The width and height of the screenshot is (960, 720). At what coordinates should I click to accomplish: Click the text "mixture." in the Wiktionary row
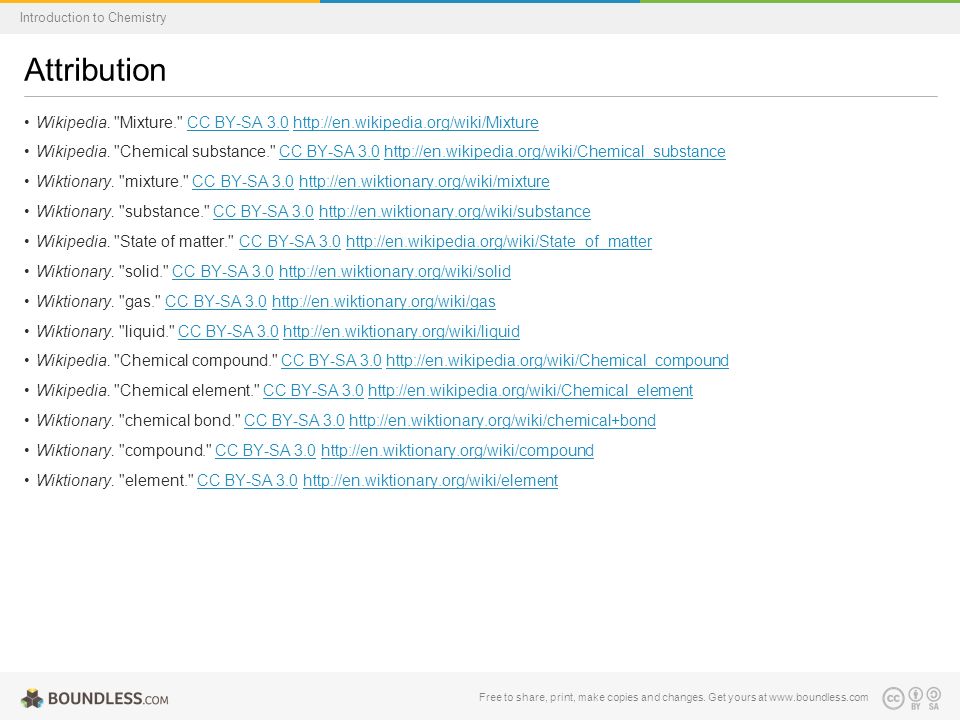pos(154,181)
